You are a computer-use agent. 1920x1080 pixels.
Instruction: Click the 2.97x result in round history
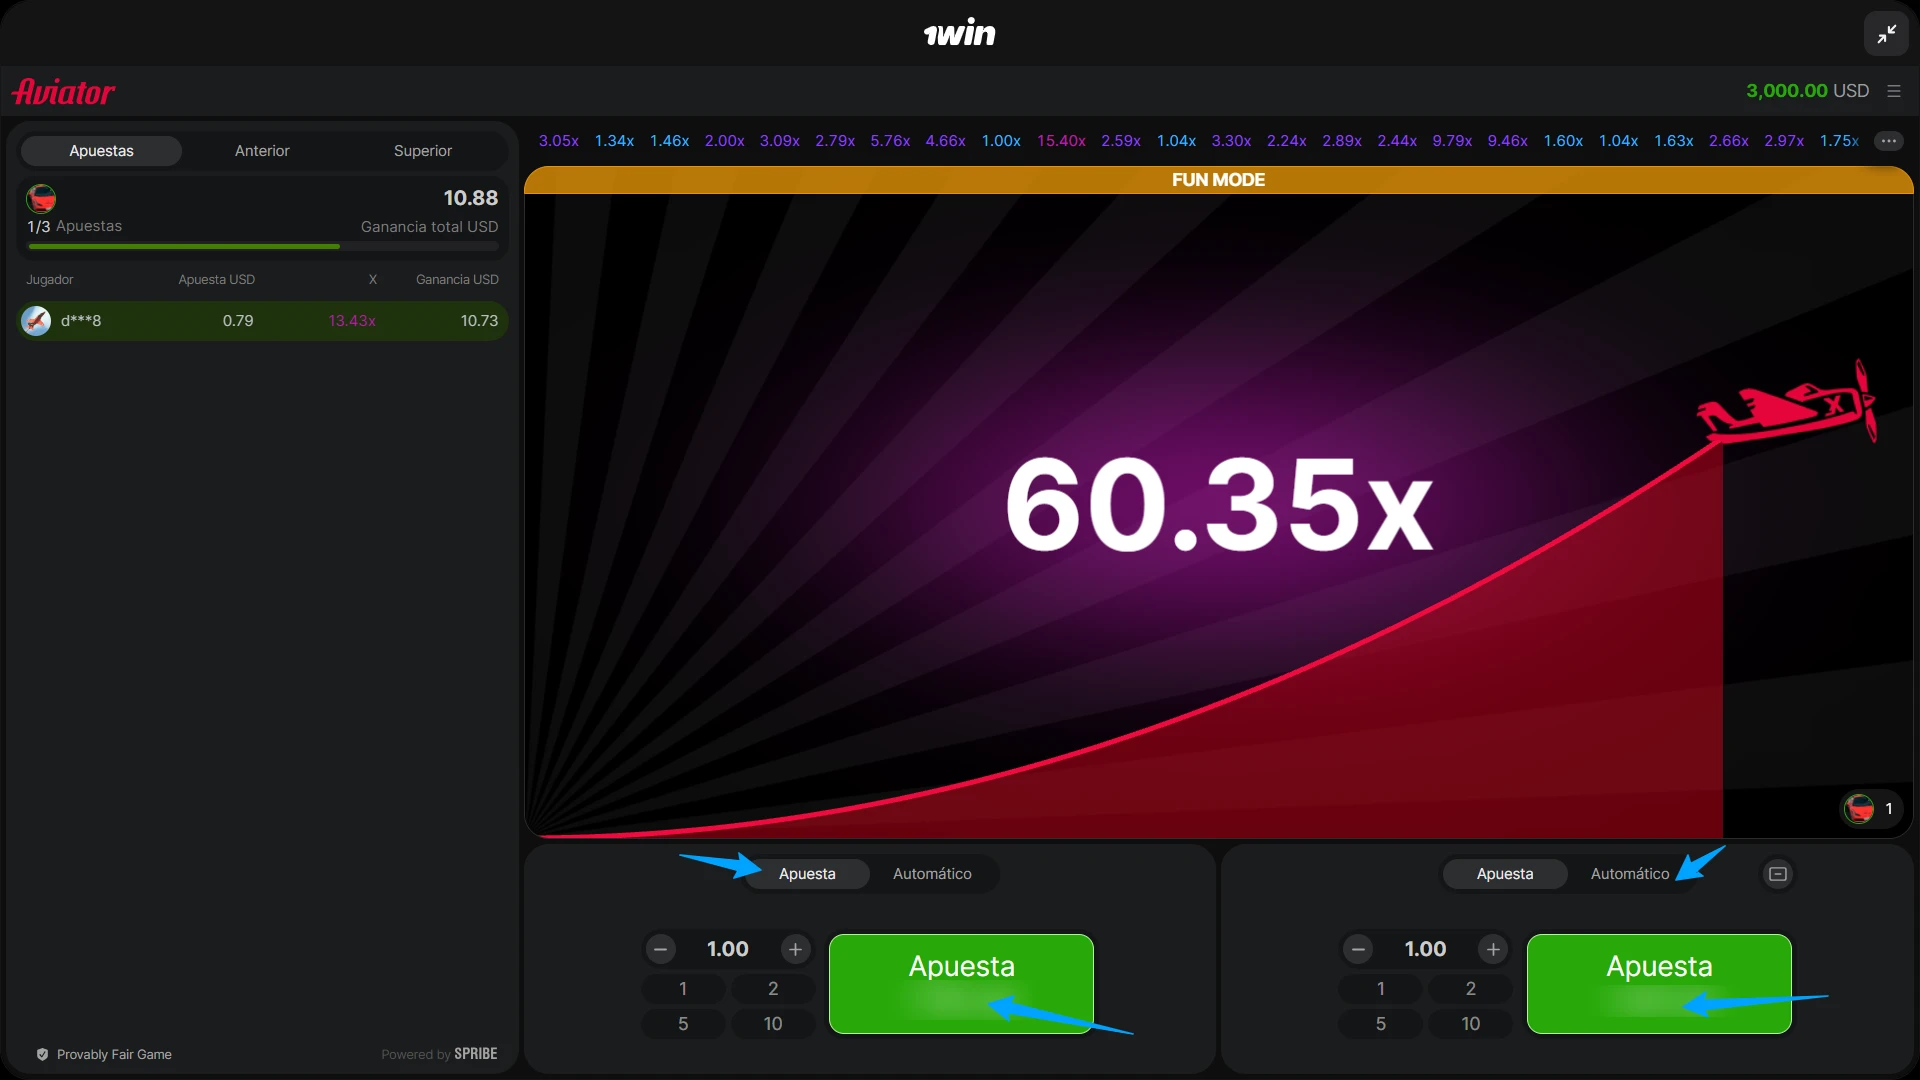pyautogui.click(x=1784, y=141)
